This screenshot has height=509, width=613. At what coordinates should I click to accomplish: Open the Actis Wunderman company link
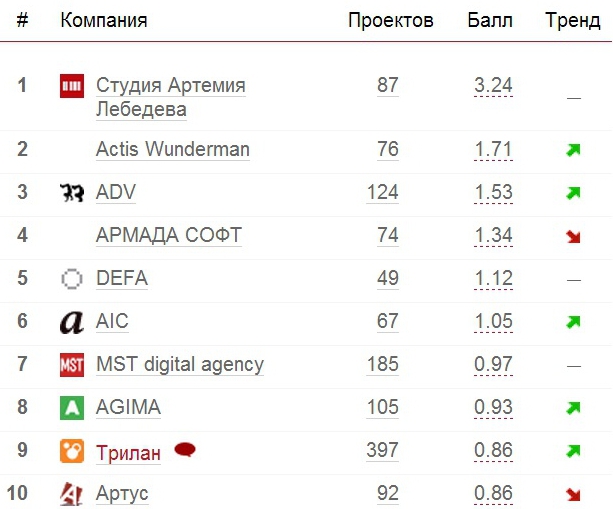(x=172, y=150)
